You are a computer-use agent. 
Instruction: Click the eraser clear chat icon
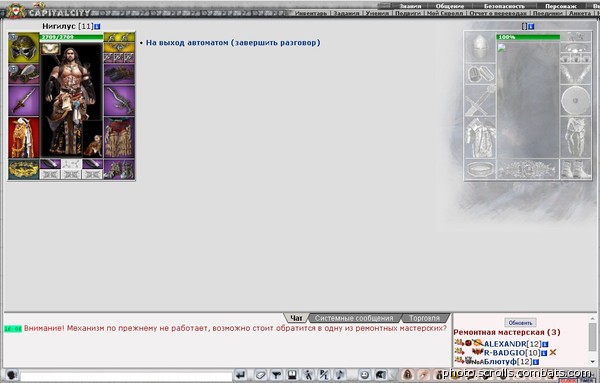pos(261,375)
